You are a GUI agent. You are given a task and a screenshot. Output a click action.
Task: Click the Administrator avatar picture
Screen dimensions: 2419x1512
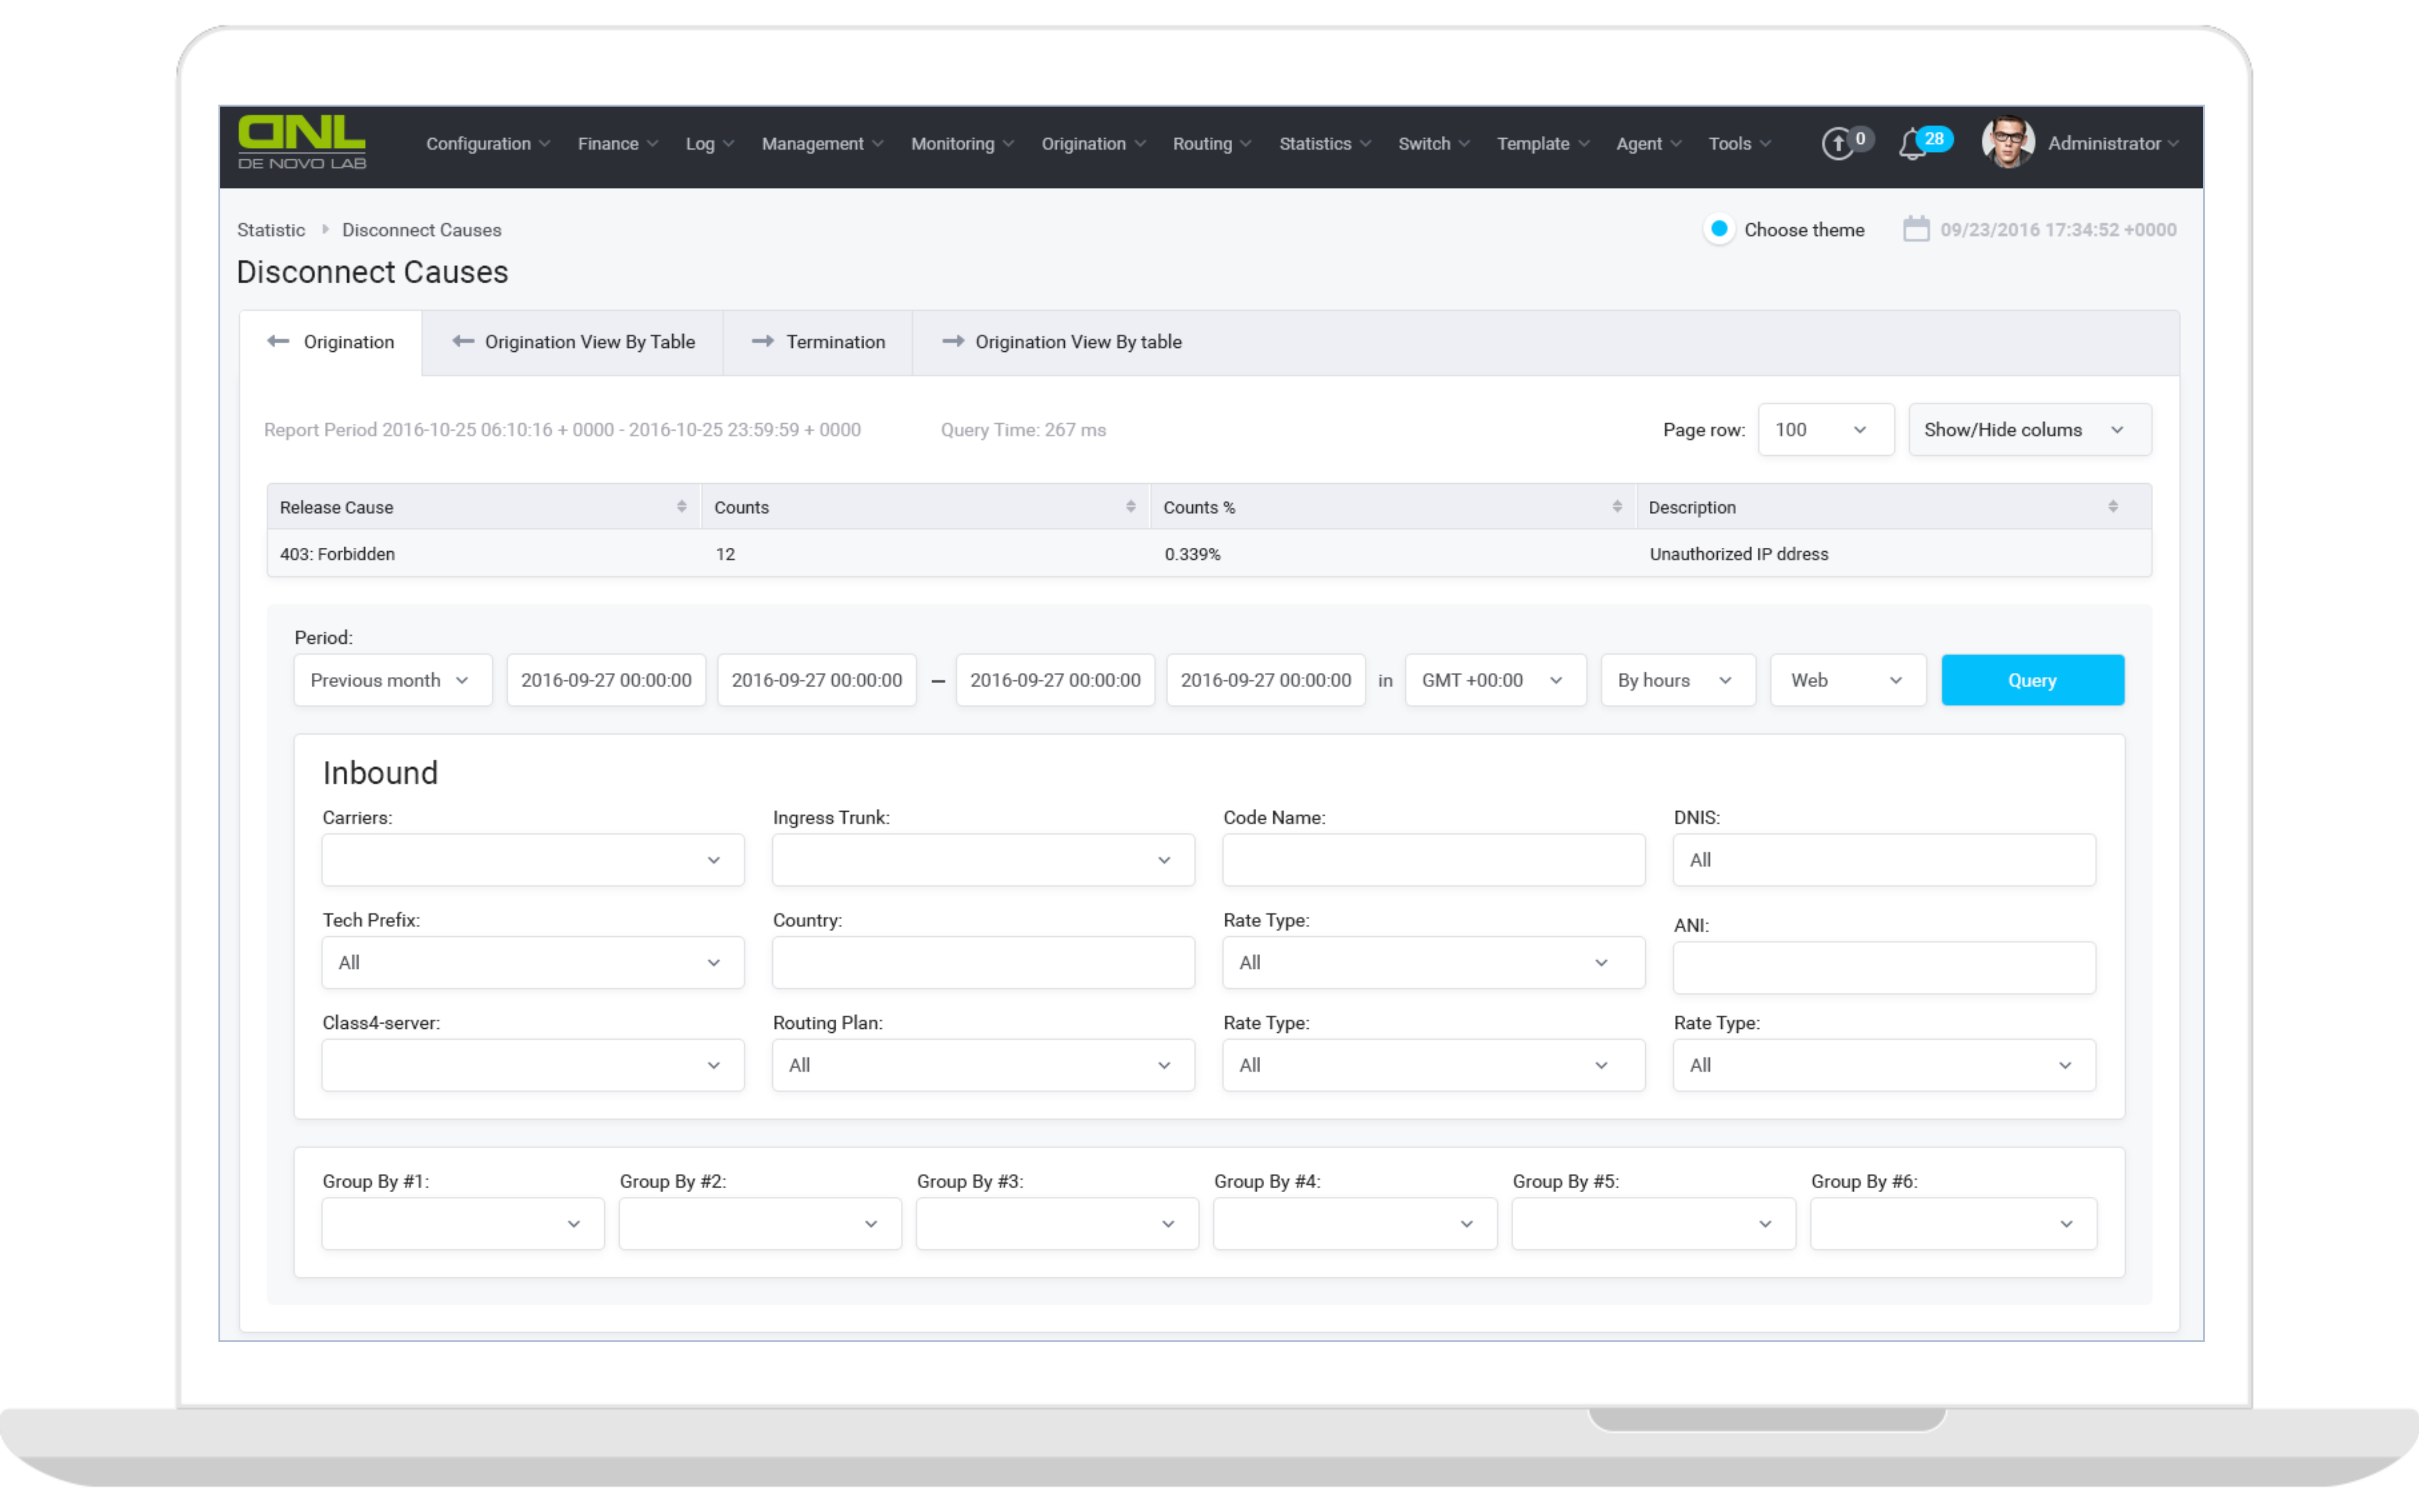pyautogui.click(x=2007, y=143)
